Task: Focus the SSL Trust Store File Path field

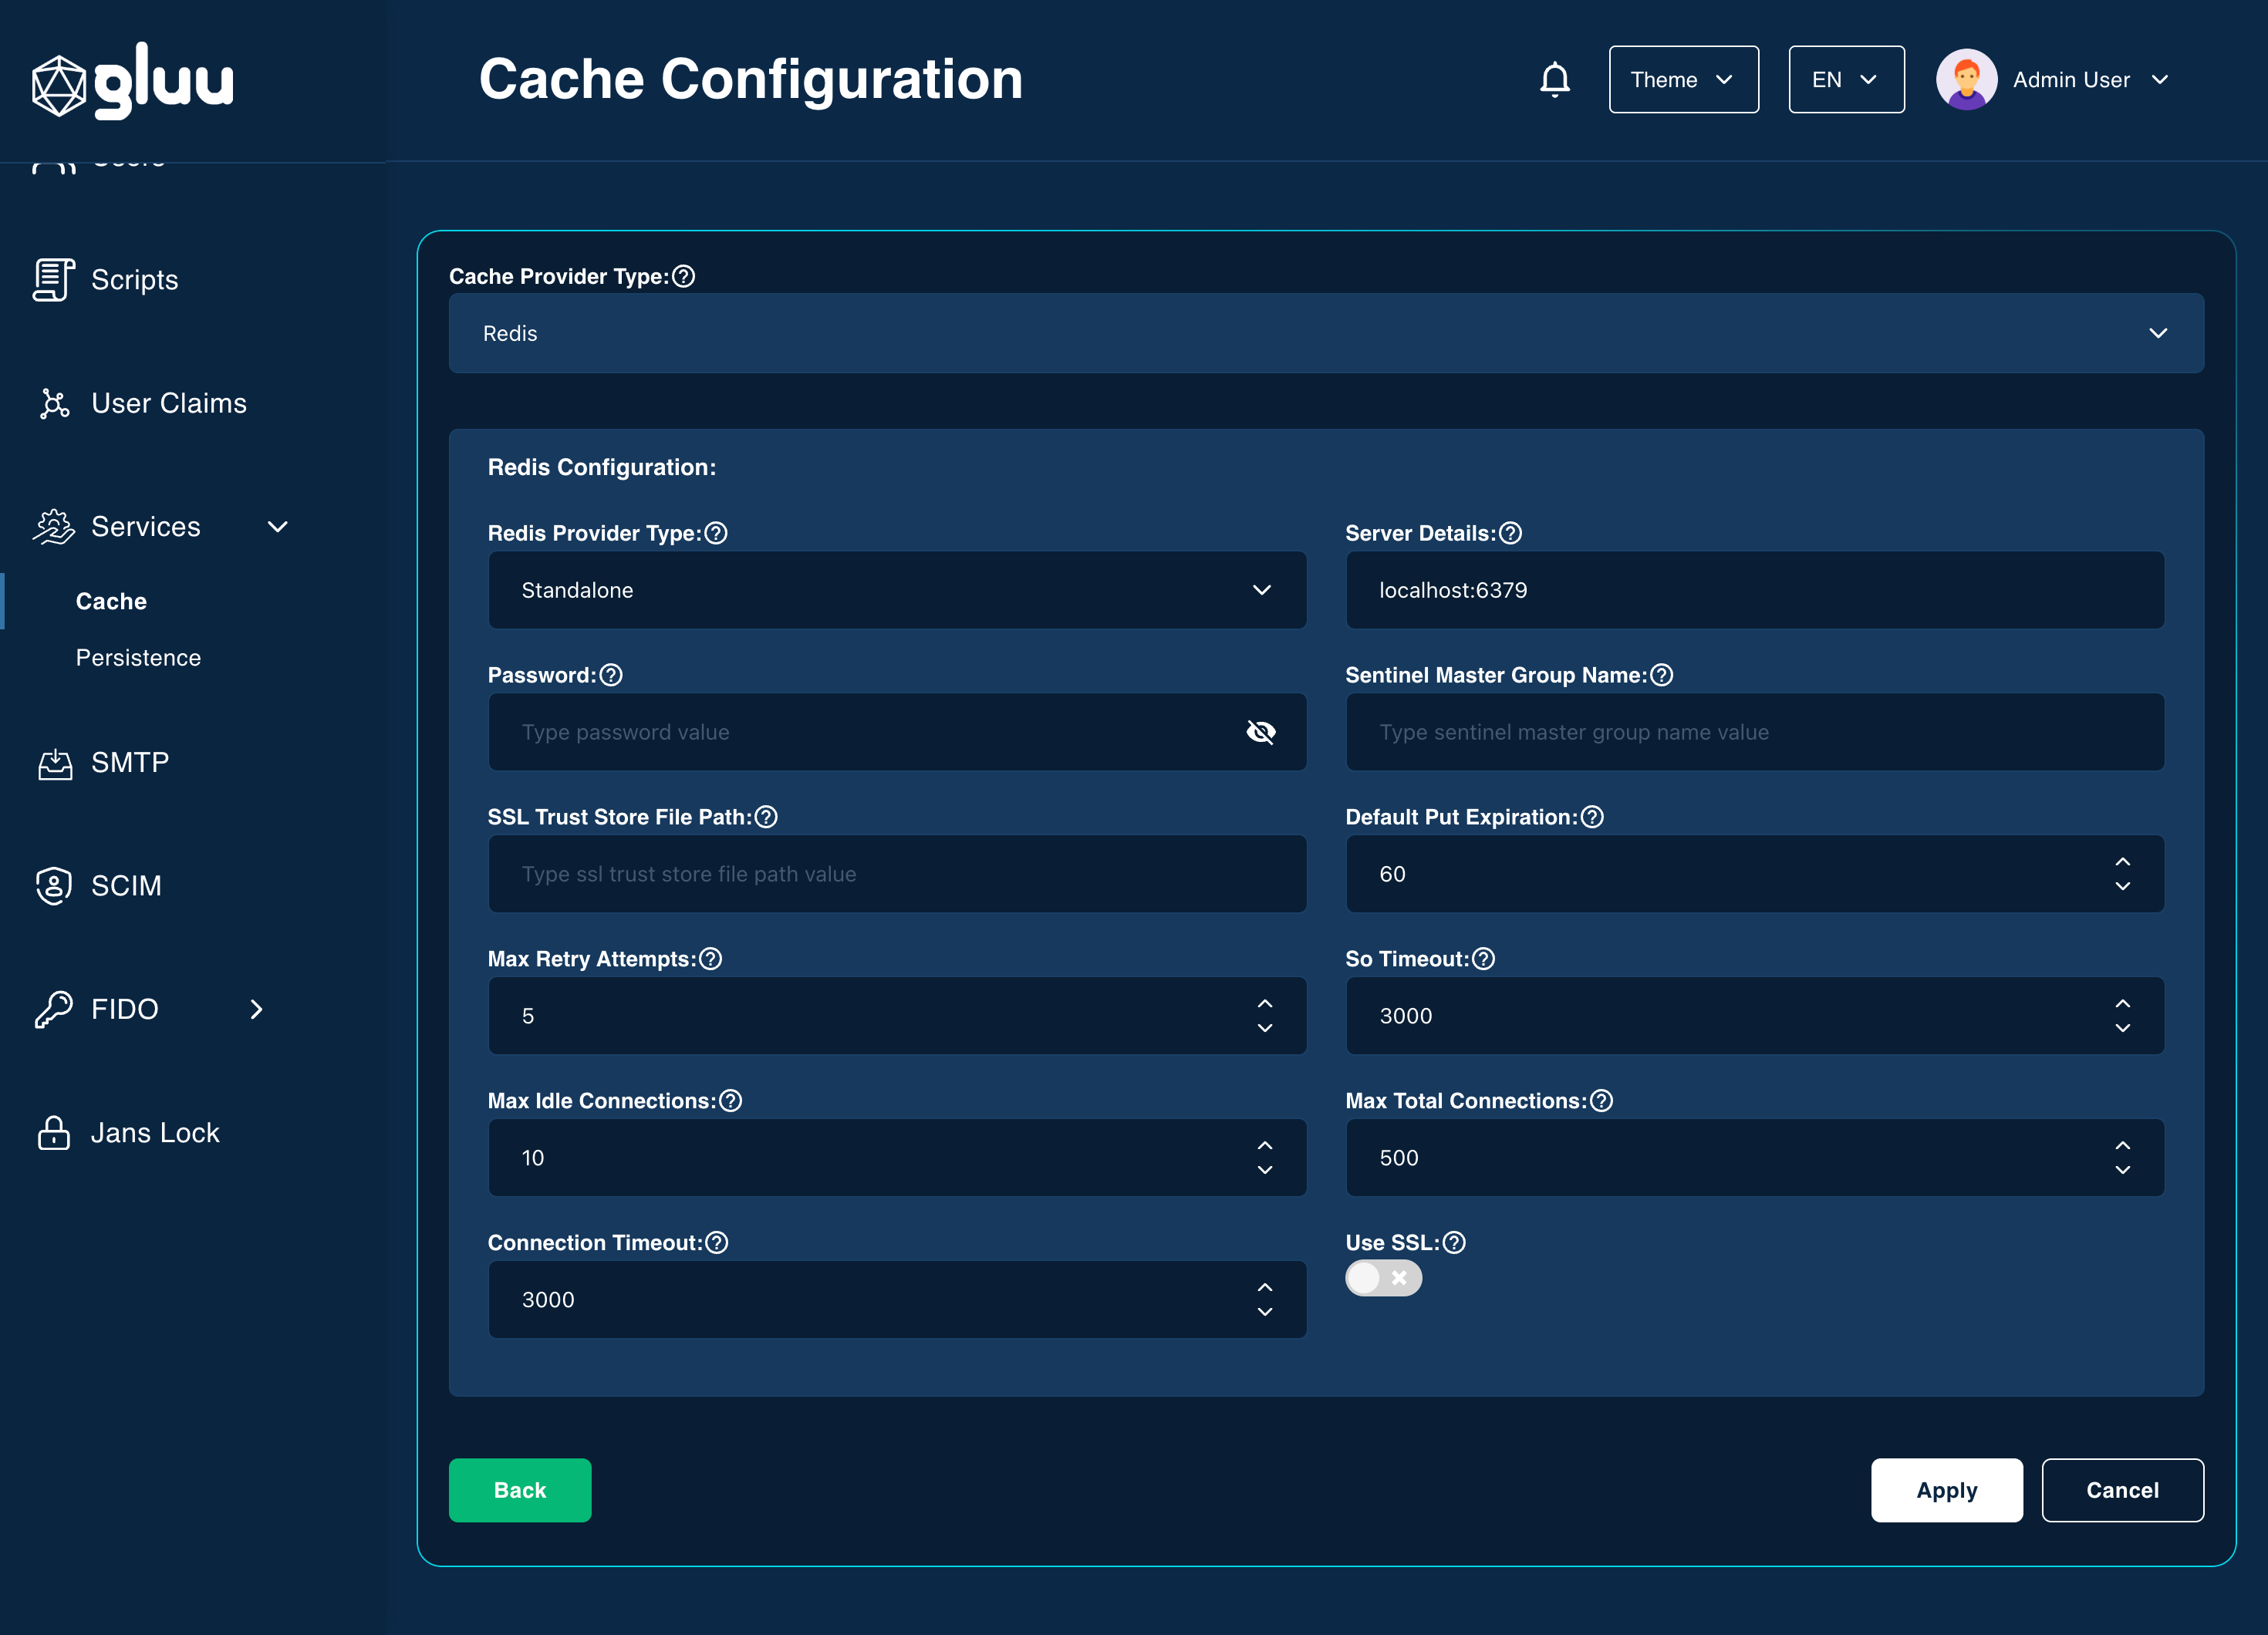Action: point(897,874)
